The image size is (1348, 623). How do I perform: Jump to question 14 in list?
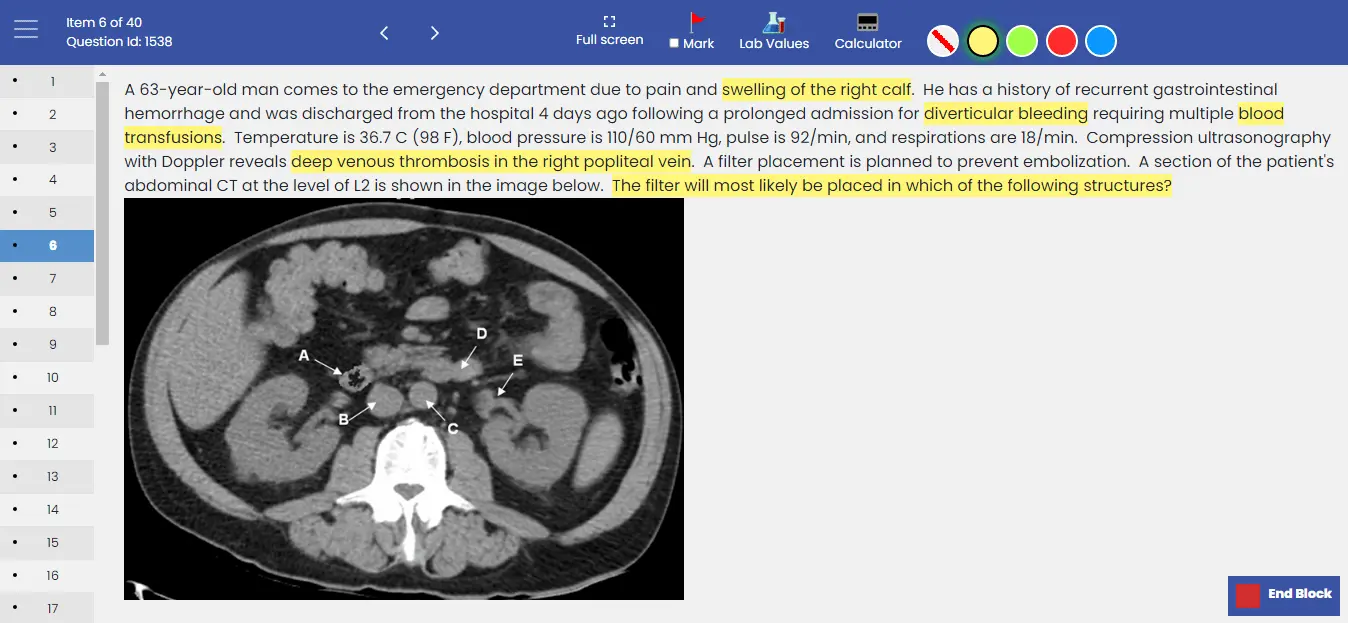tap(47, 510)
